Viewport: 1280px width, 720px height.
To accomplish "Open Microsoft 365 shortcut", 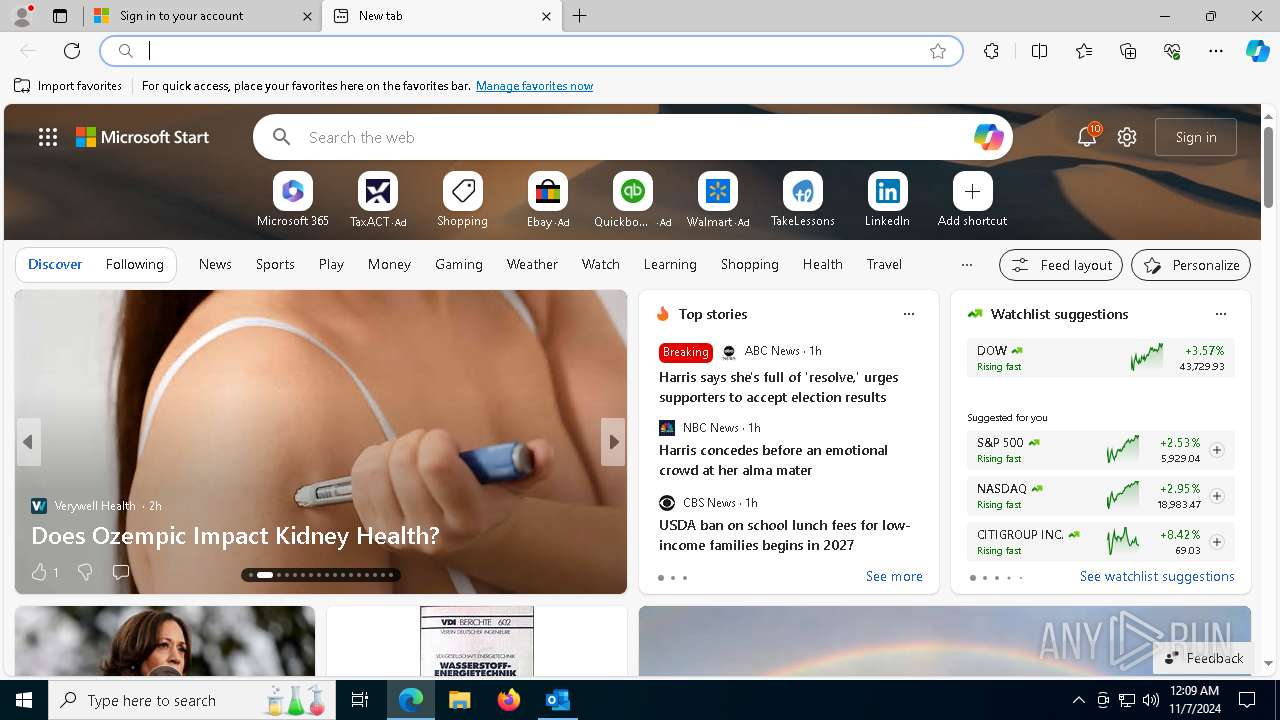I will coord(292,200).
